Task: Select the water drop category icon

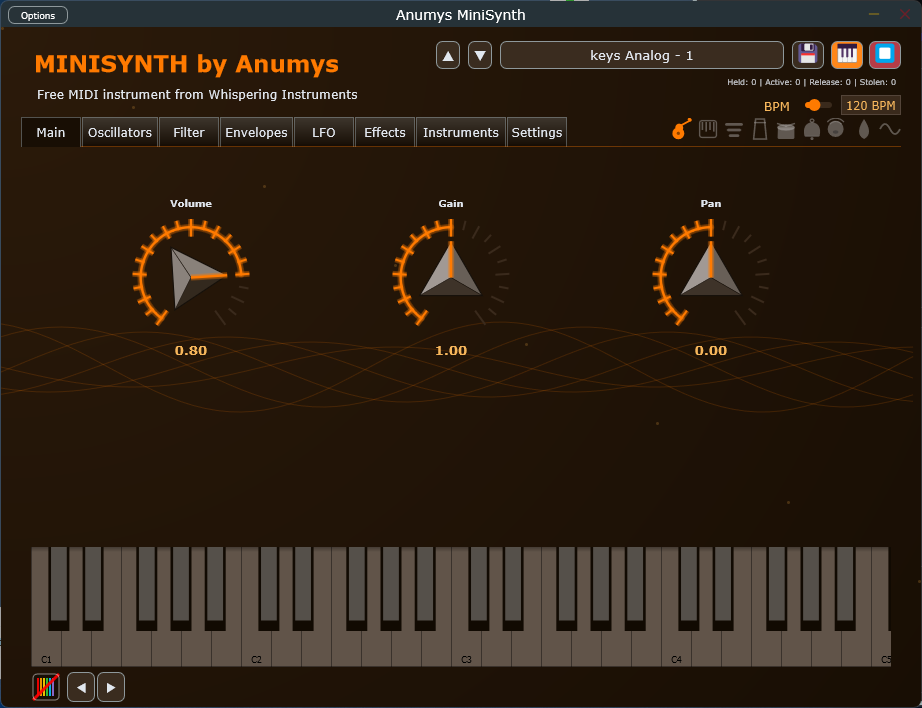Action: 863,129
